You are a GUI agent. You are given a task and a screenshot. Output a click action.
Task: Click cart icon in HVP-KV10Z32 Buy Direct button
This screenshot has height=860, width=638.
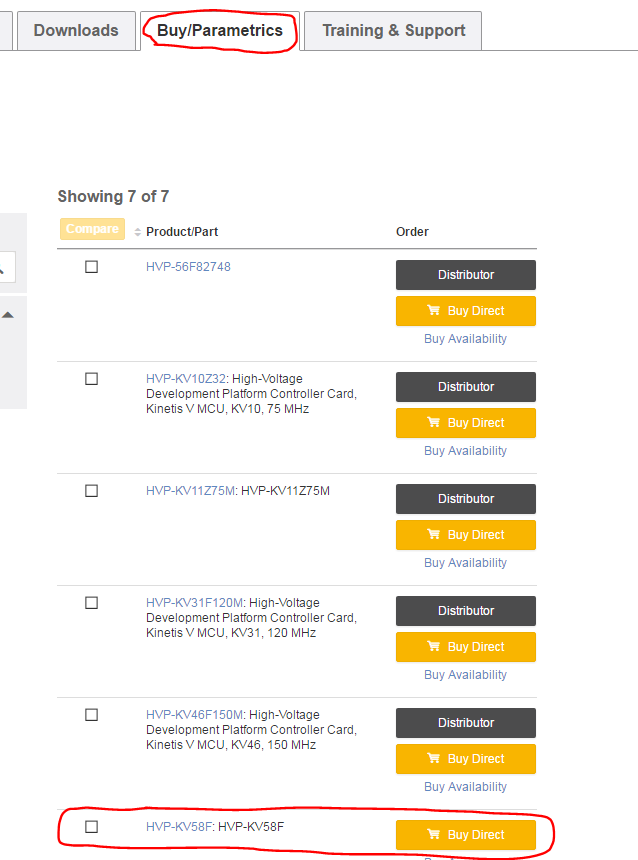[x=434, y=422]
